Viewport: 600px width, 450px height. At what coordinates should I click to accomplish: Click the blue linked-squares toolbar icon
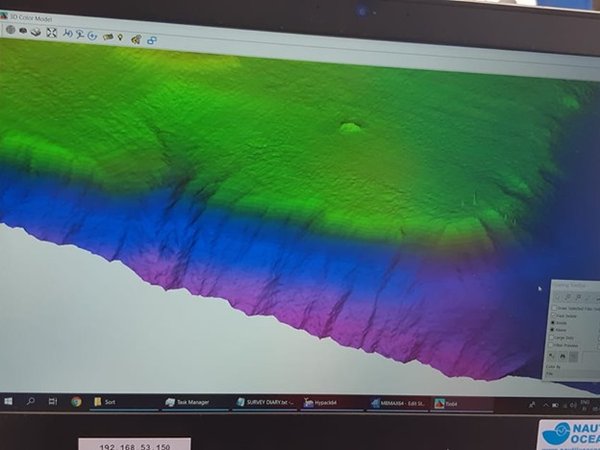152,41
